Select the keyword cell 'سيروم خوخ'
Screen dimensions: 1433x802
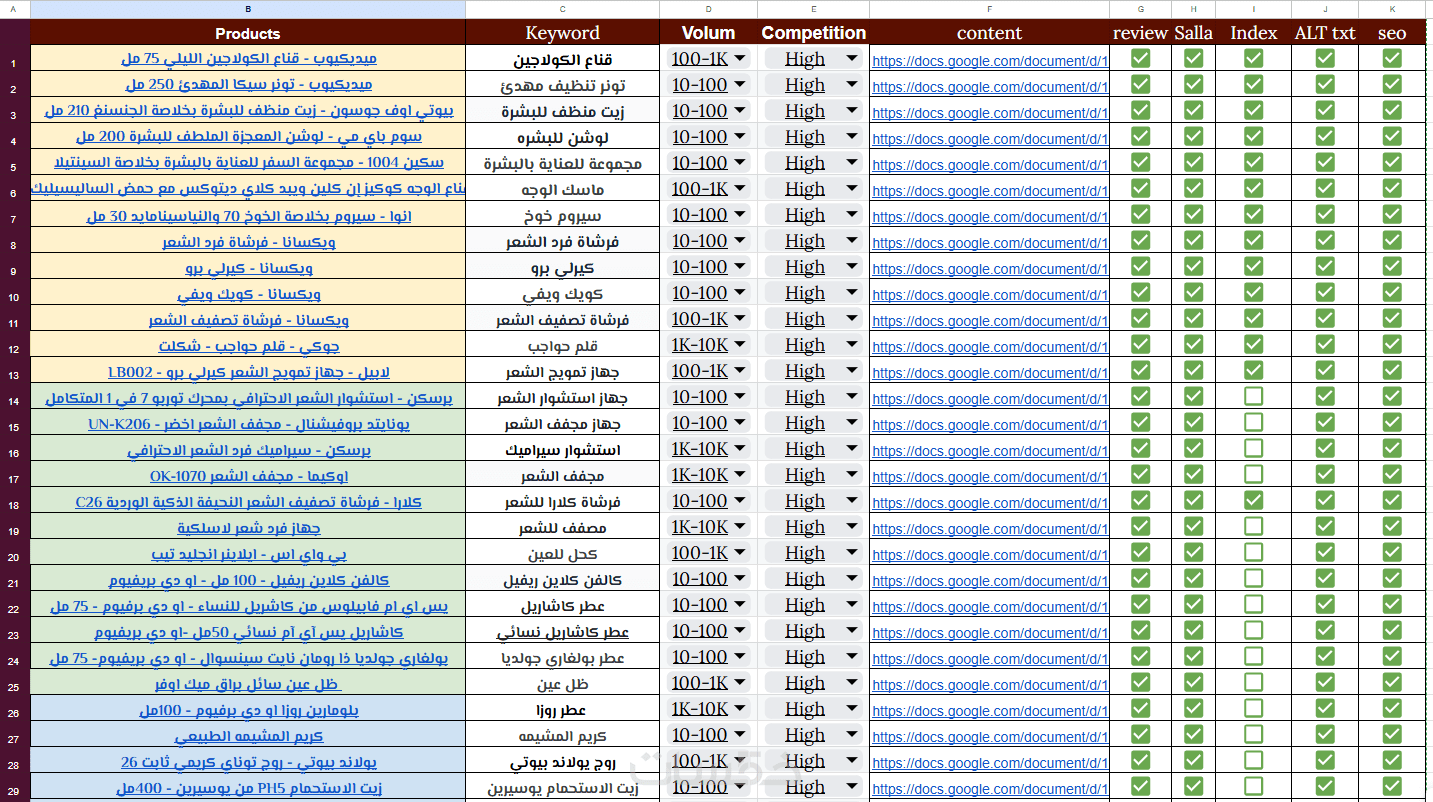click(x=562, y=215)
